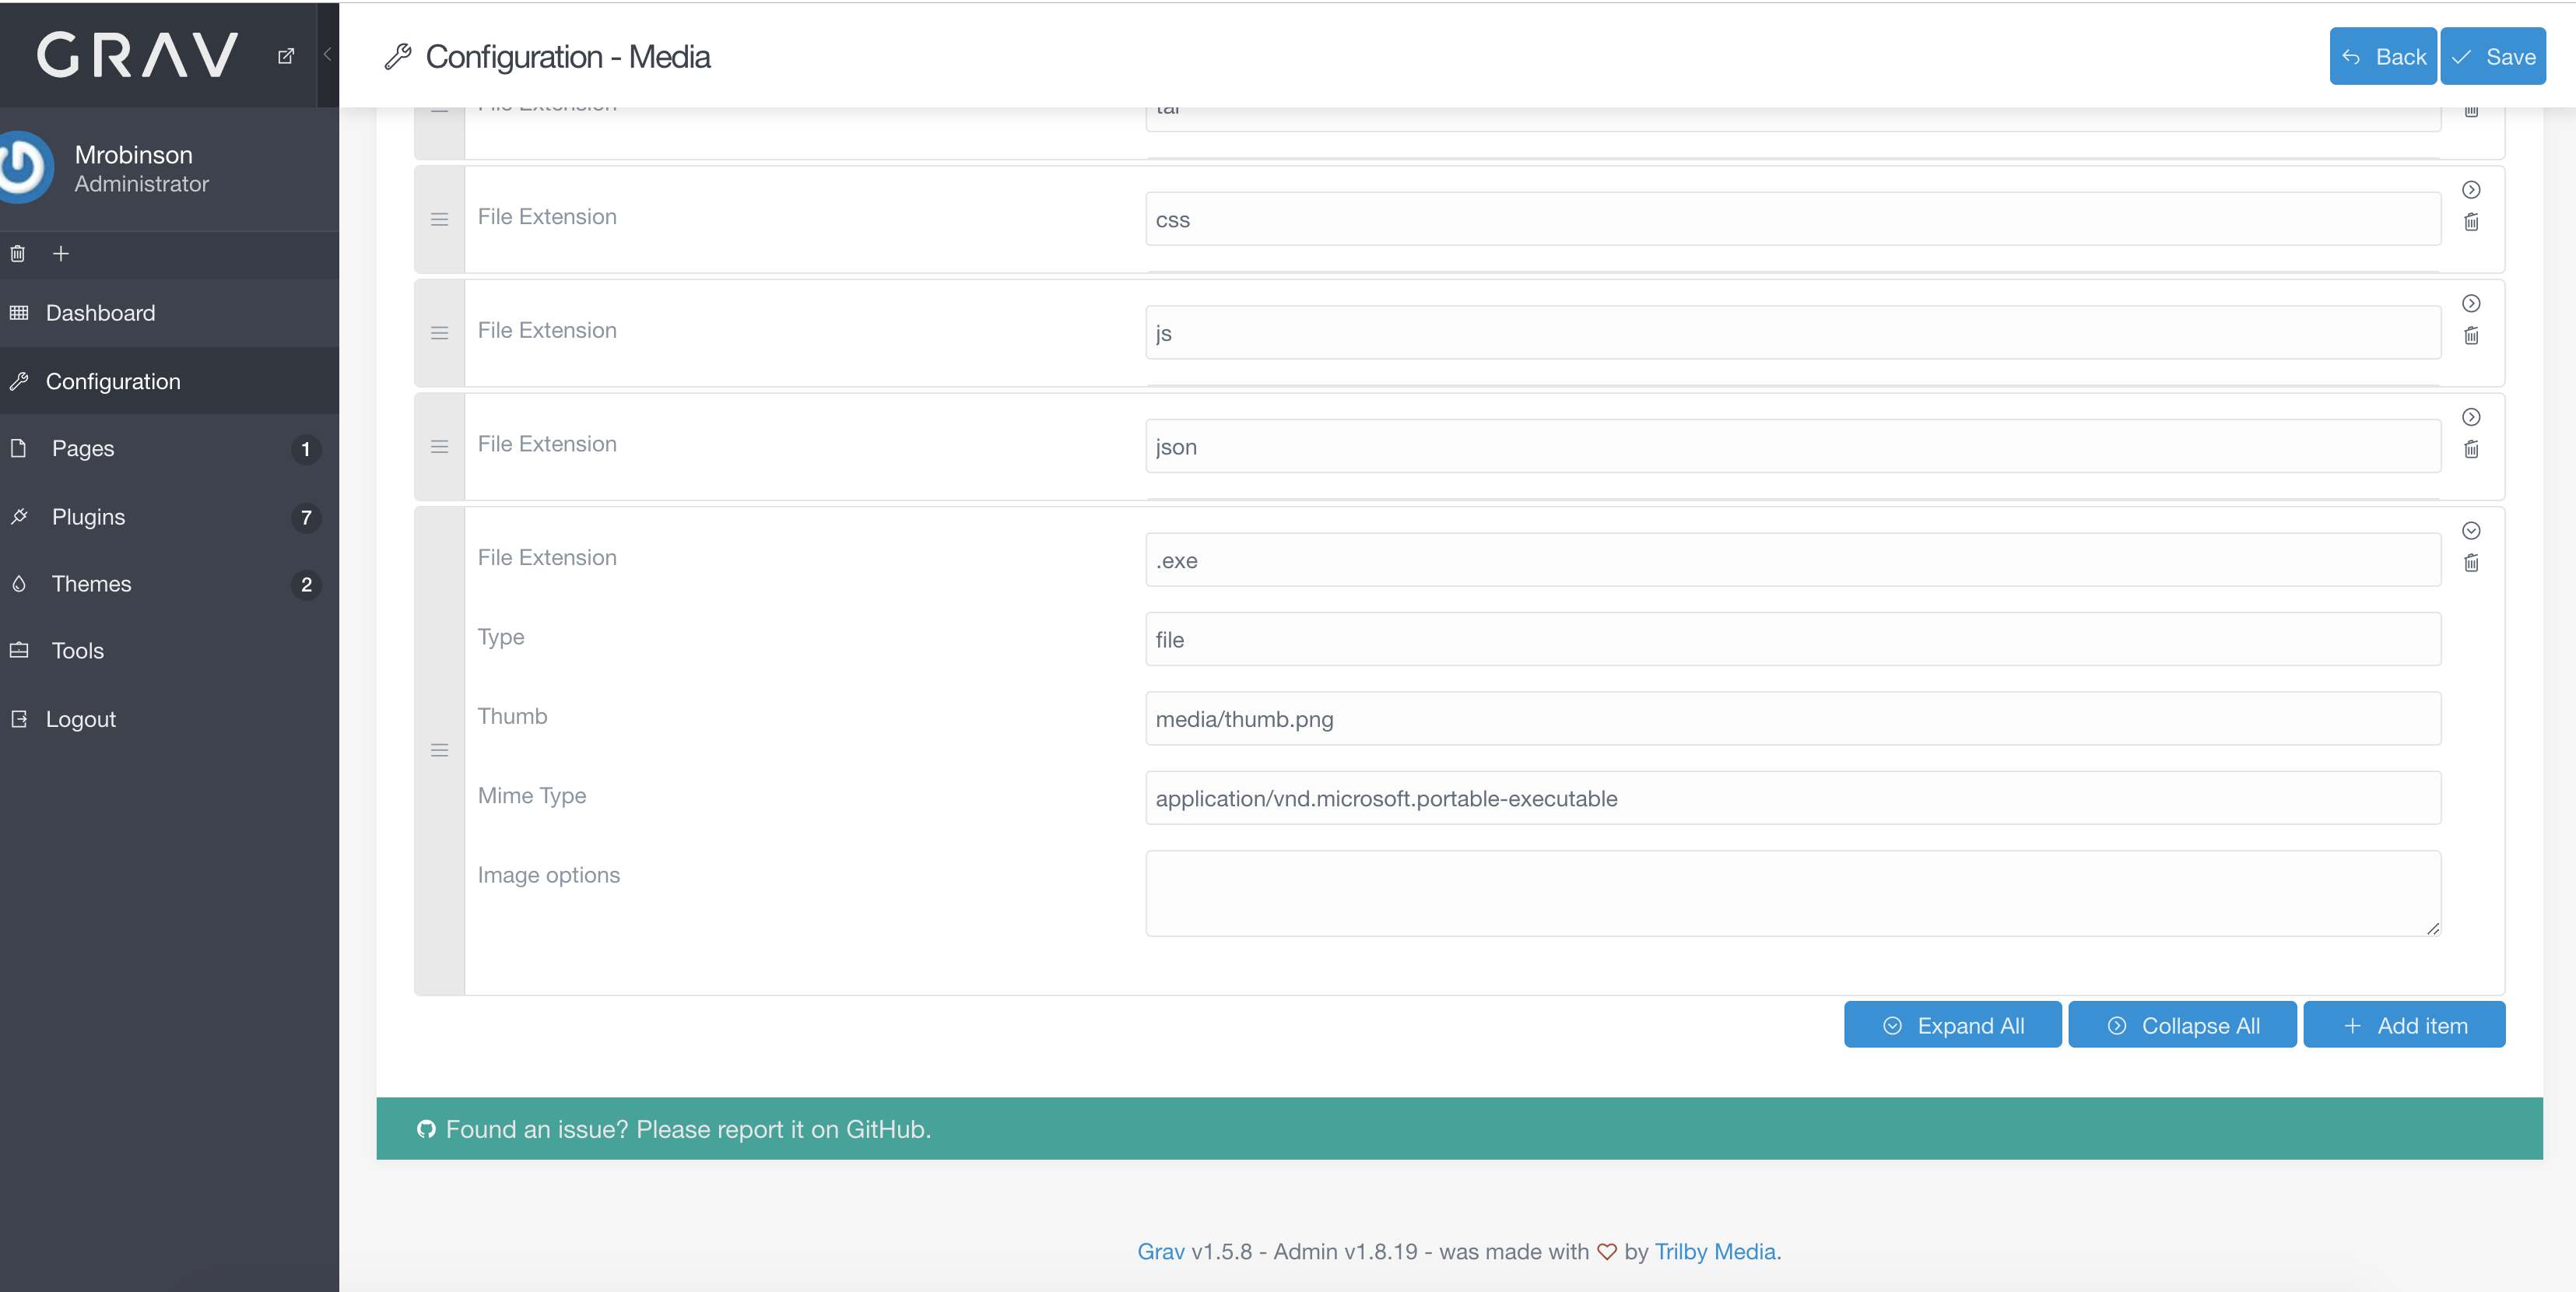Delete the .exe extension item

pyautogui.click(x=2471, y=563)
